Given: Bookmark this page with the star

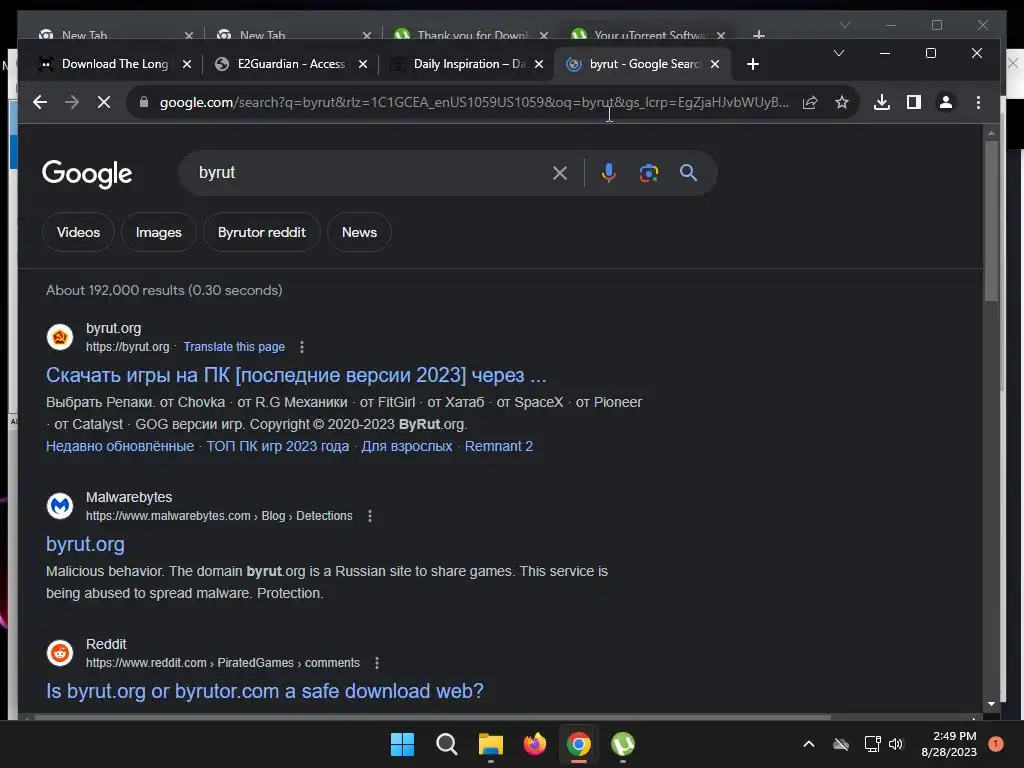Looking at the screenshot, I should coord(842,102).
